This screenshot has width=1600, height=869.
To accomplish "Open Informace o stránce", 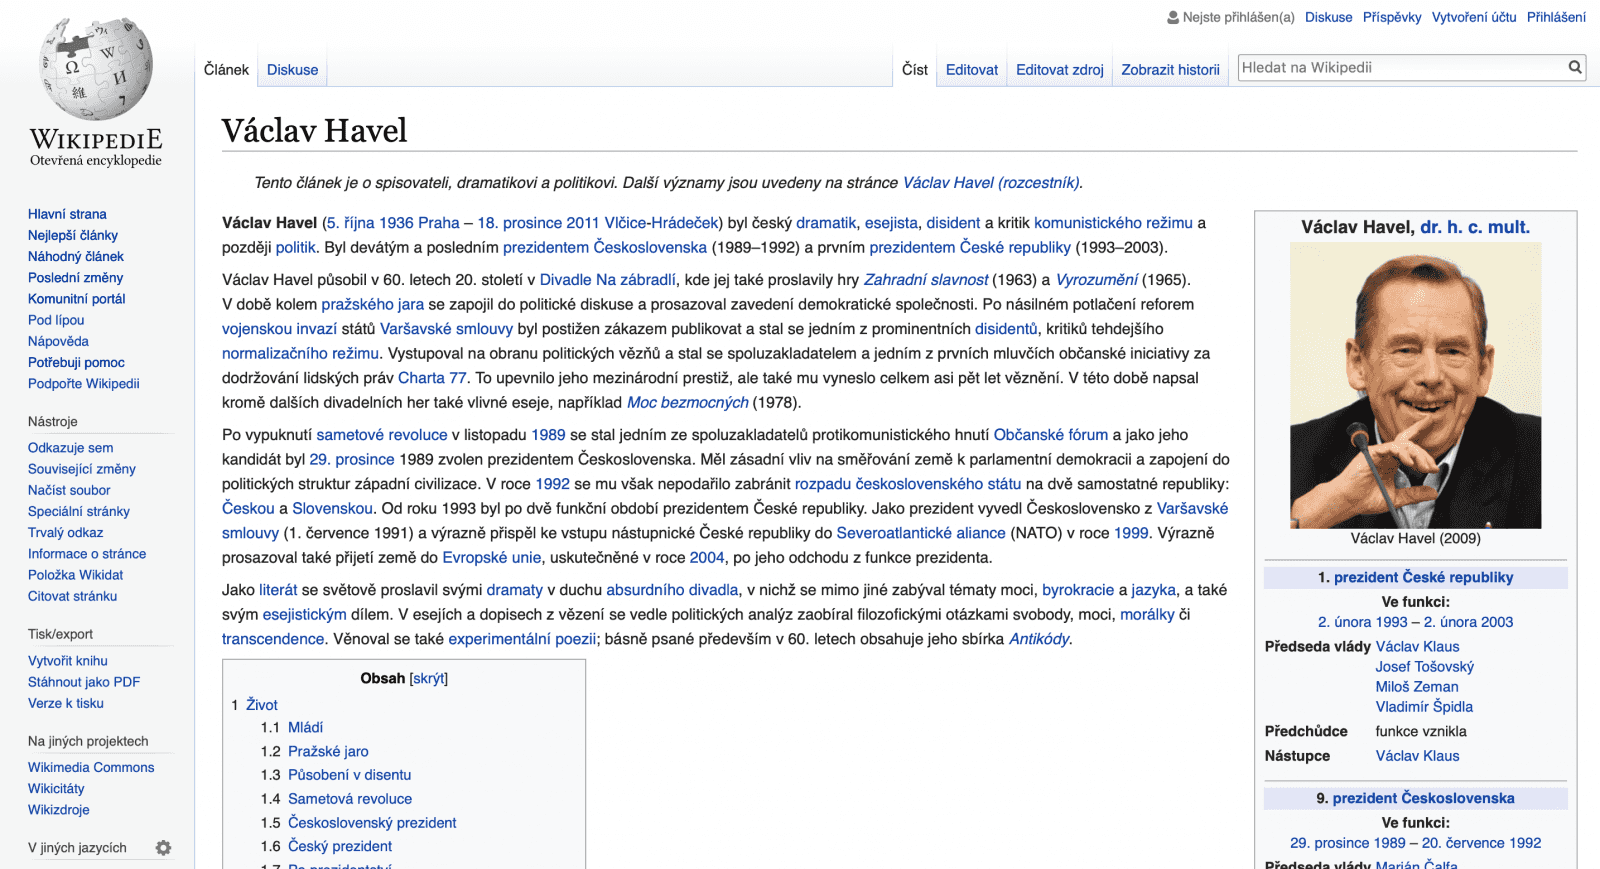I will 87,553.
